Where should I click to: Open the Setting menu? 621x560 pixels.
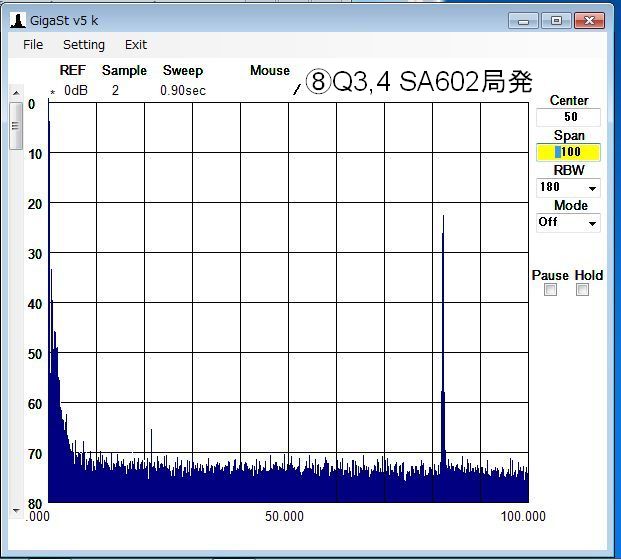84,45
